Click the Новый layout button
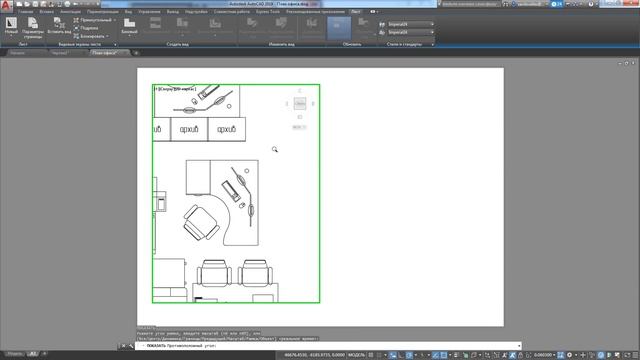 click(x=11, y=26)
